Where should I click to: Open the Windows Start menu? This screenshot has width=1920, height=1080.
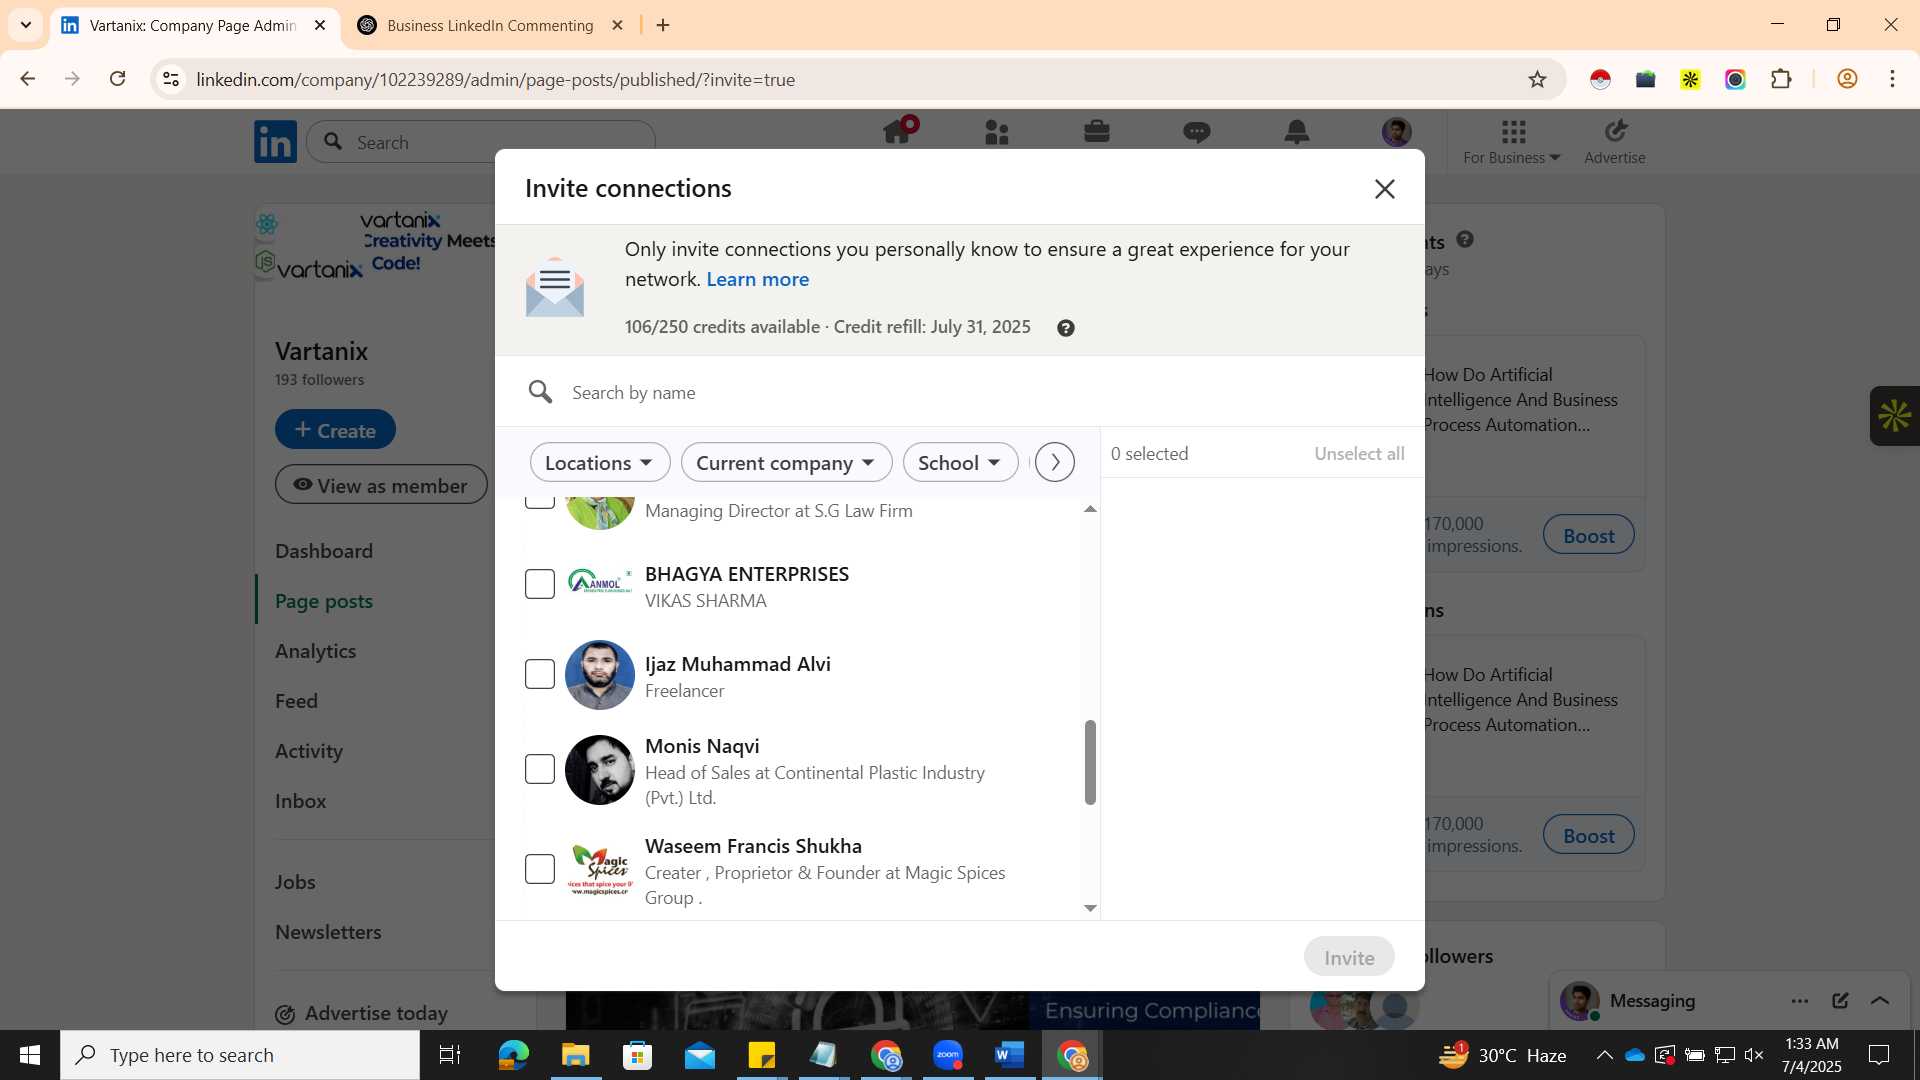(29, 1055)
